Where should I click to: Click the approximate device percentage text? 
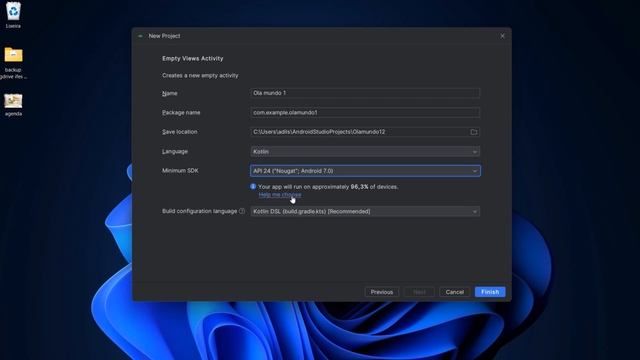pyautogui.click(x=328, y=187)
